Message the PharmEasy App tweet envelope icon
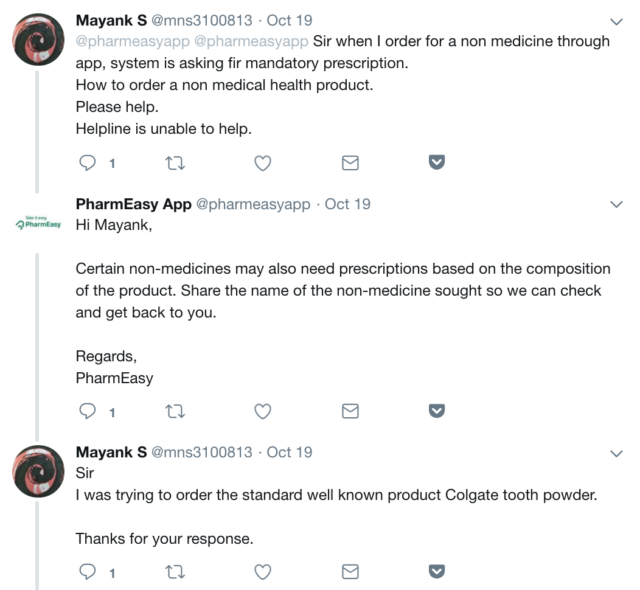This screenshot has width=640, height=590. tap(350, 411)
